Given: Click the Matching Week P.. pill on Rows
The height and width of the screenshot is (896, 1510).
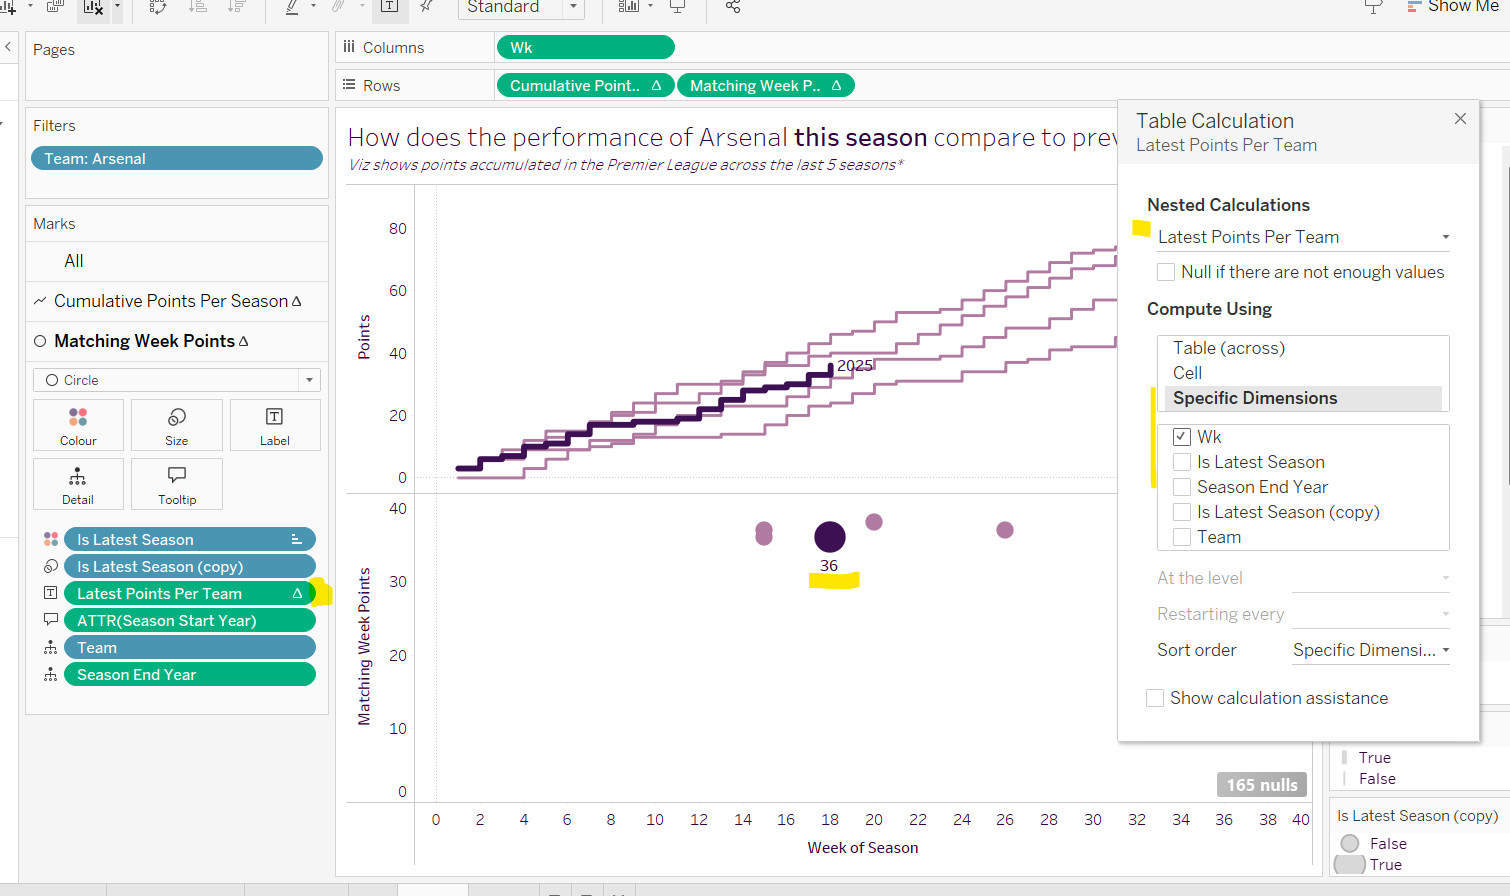Looking at the screenshot, I should pyautogui.click(x=766, y=85).
